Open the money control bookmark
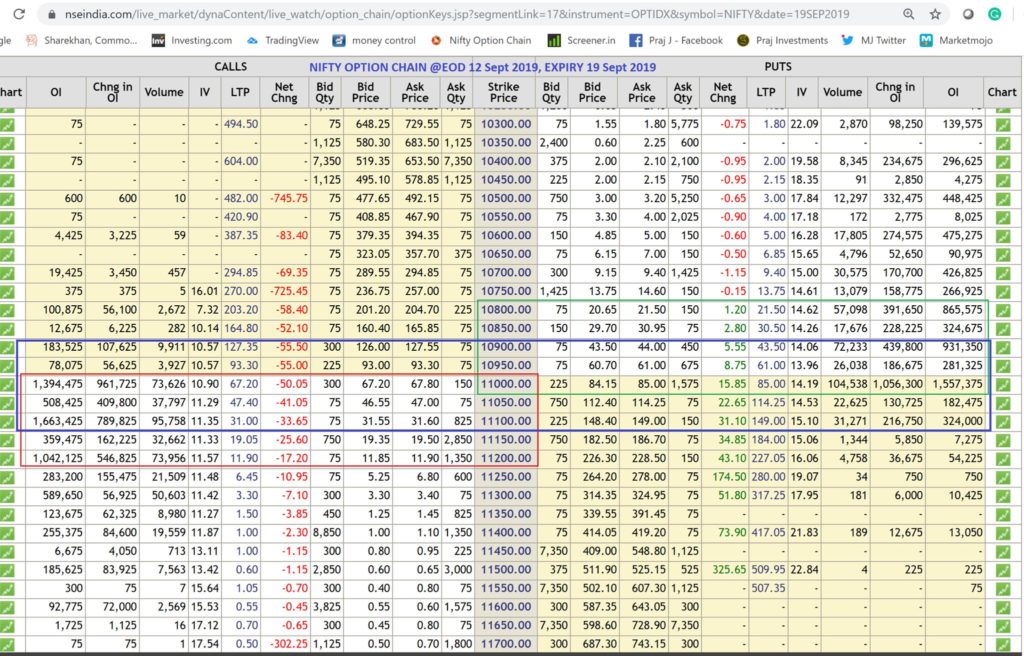Viewport: 1024px width, 656px height. (374, 41)
